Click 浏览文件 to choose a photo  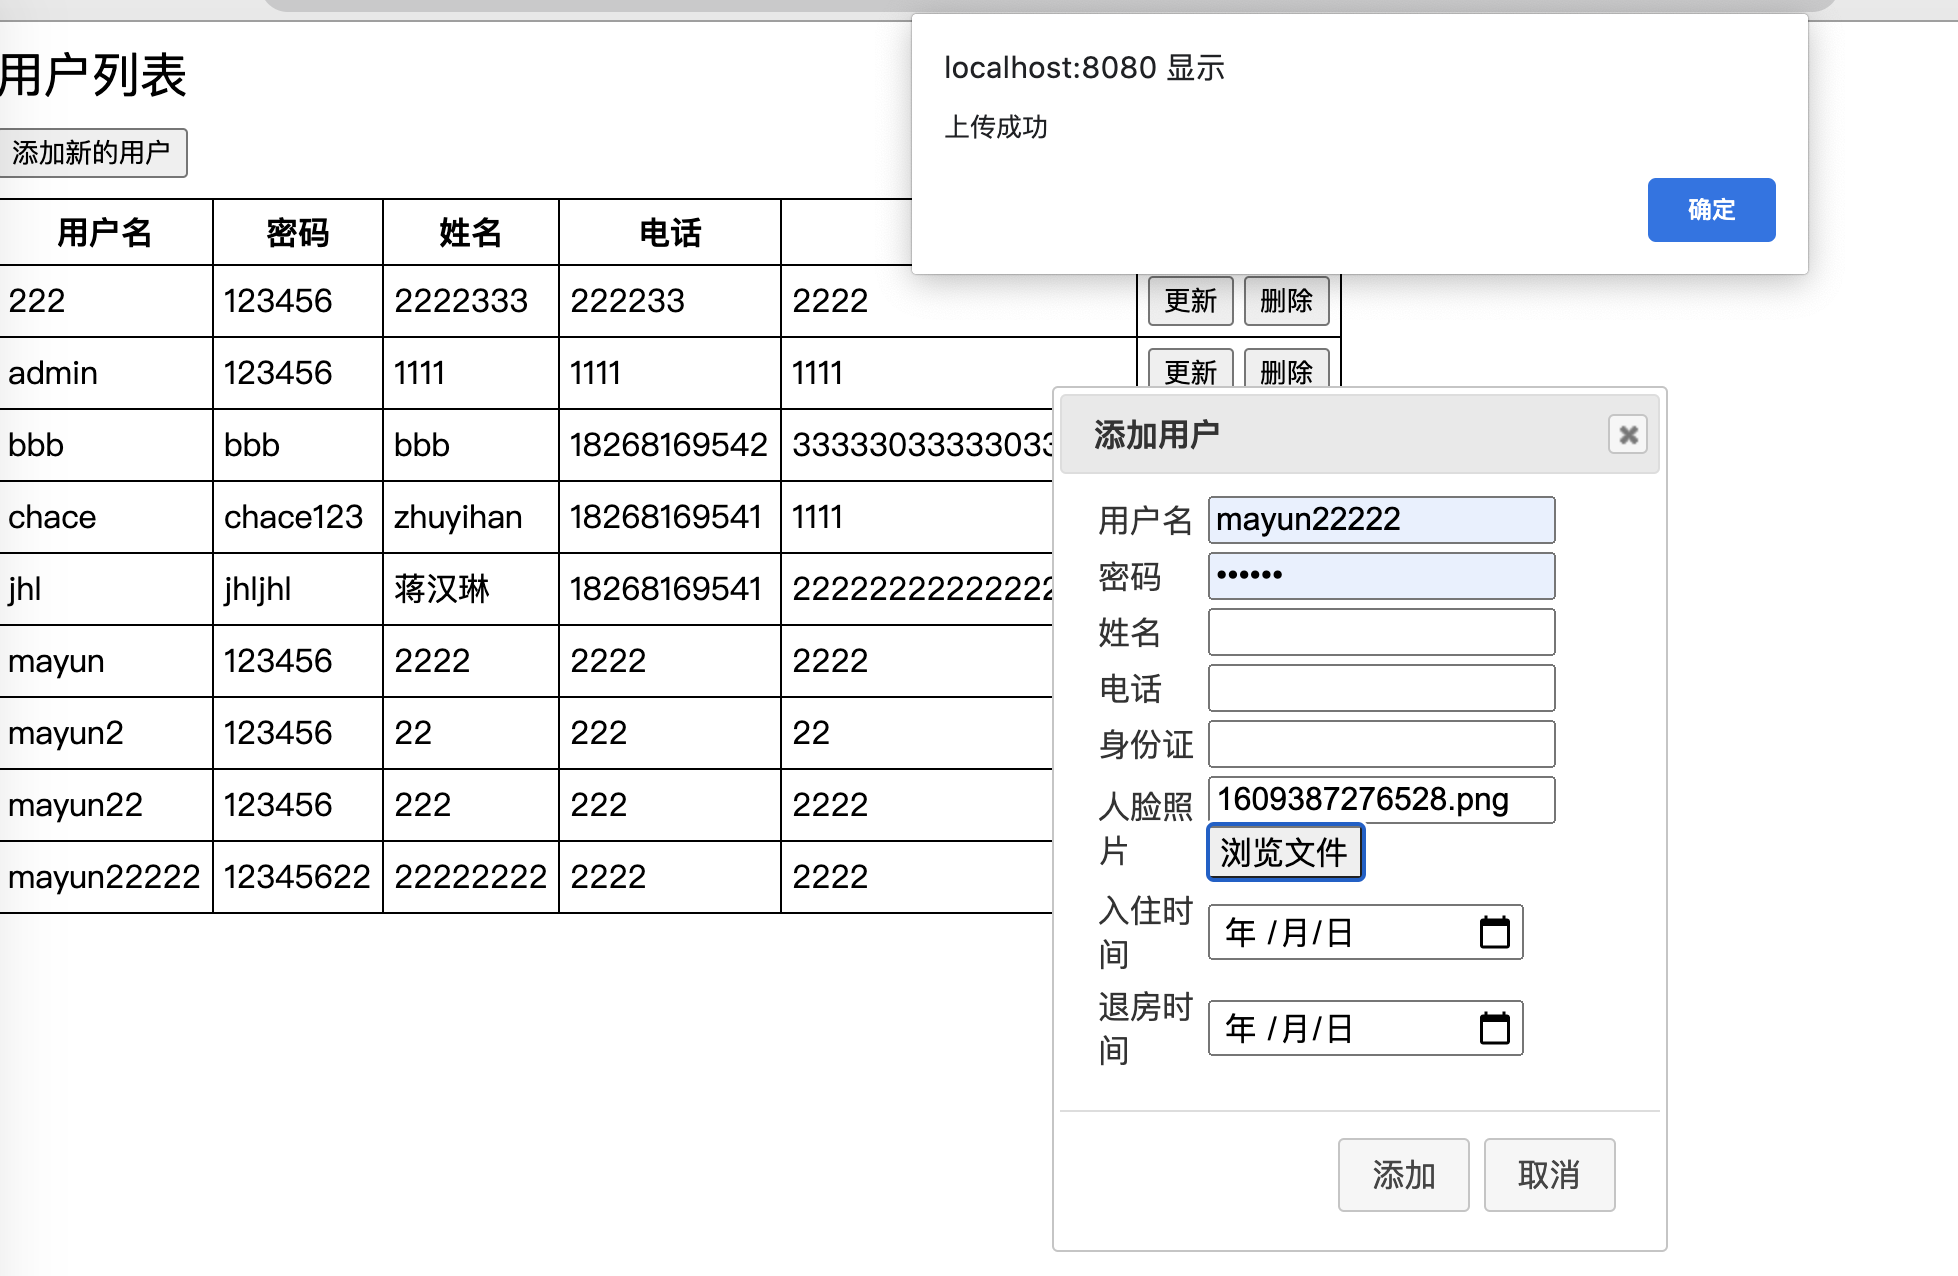1284,853
